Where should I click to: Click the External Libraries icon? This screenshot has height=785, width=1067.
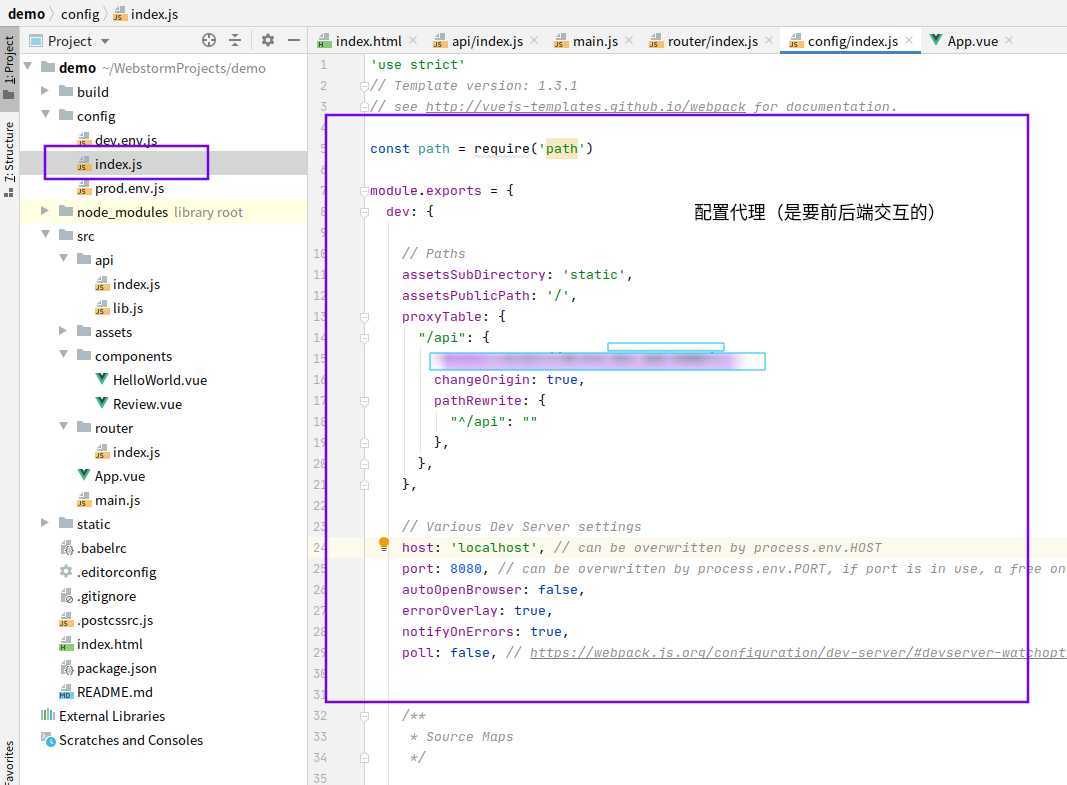48,716
